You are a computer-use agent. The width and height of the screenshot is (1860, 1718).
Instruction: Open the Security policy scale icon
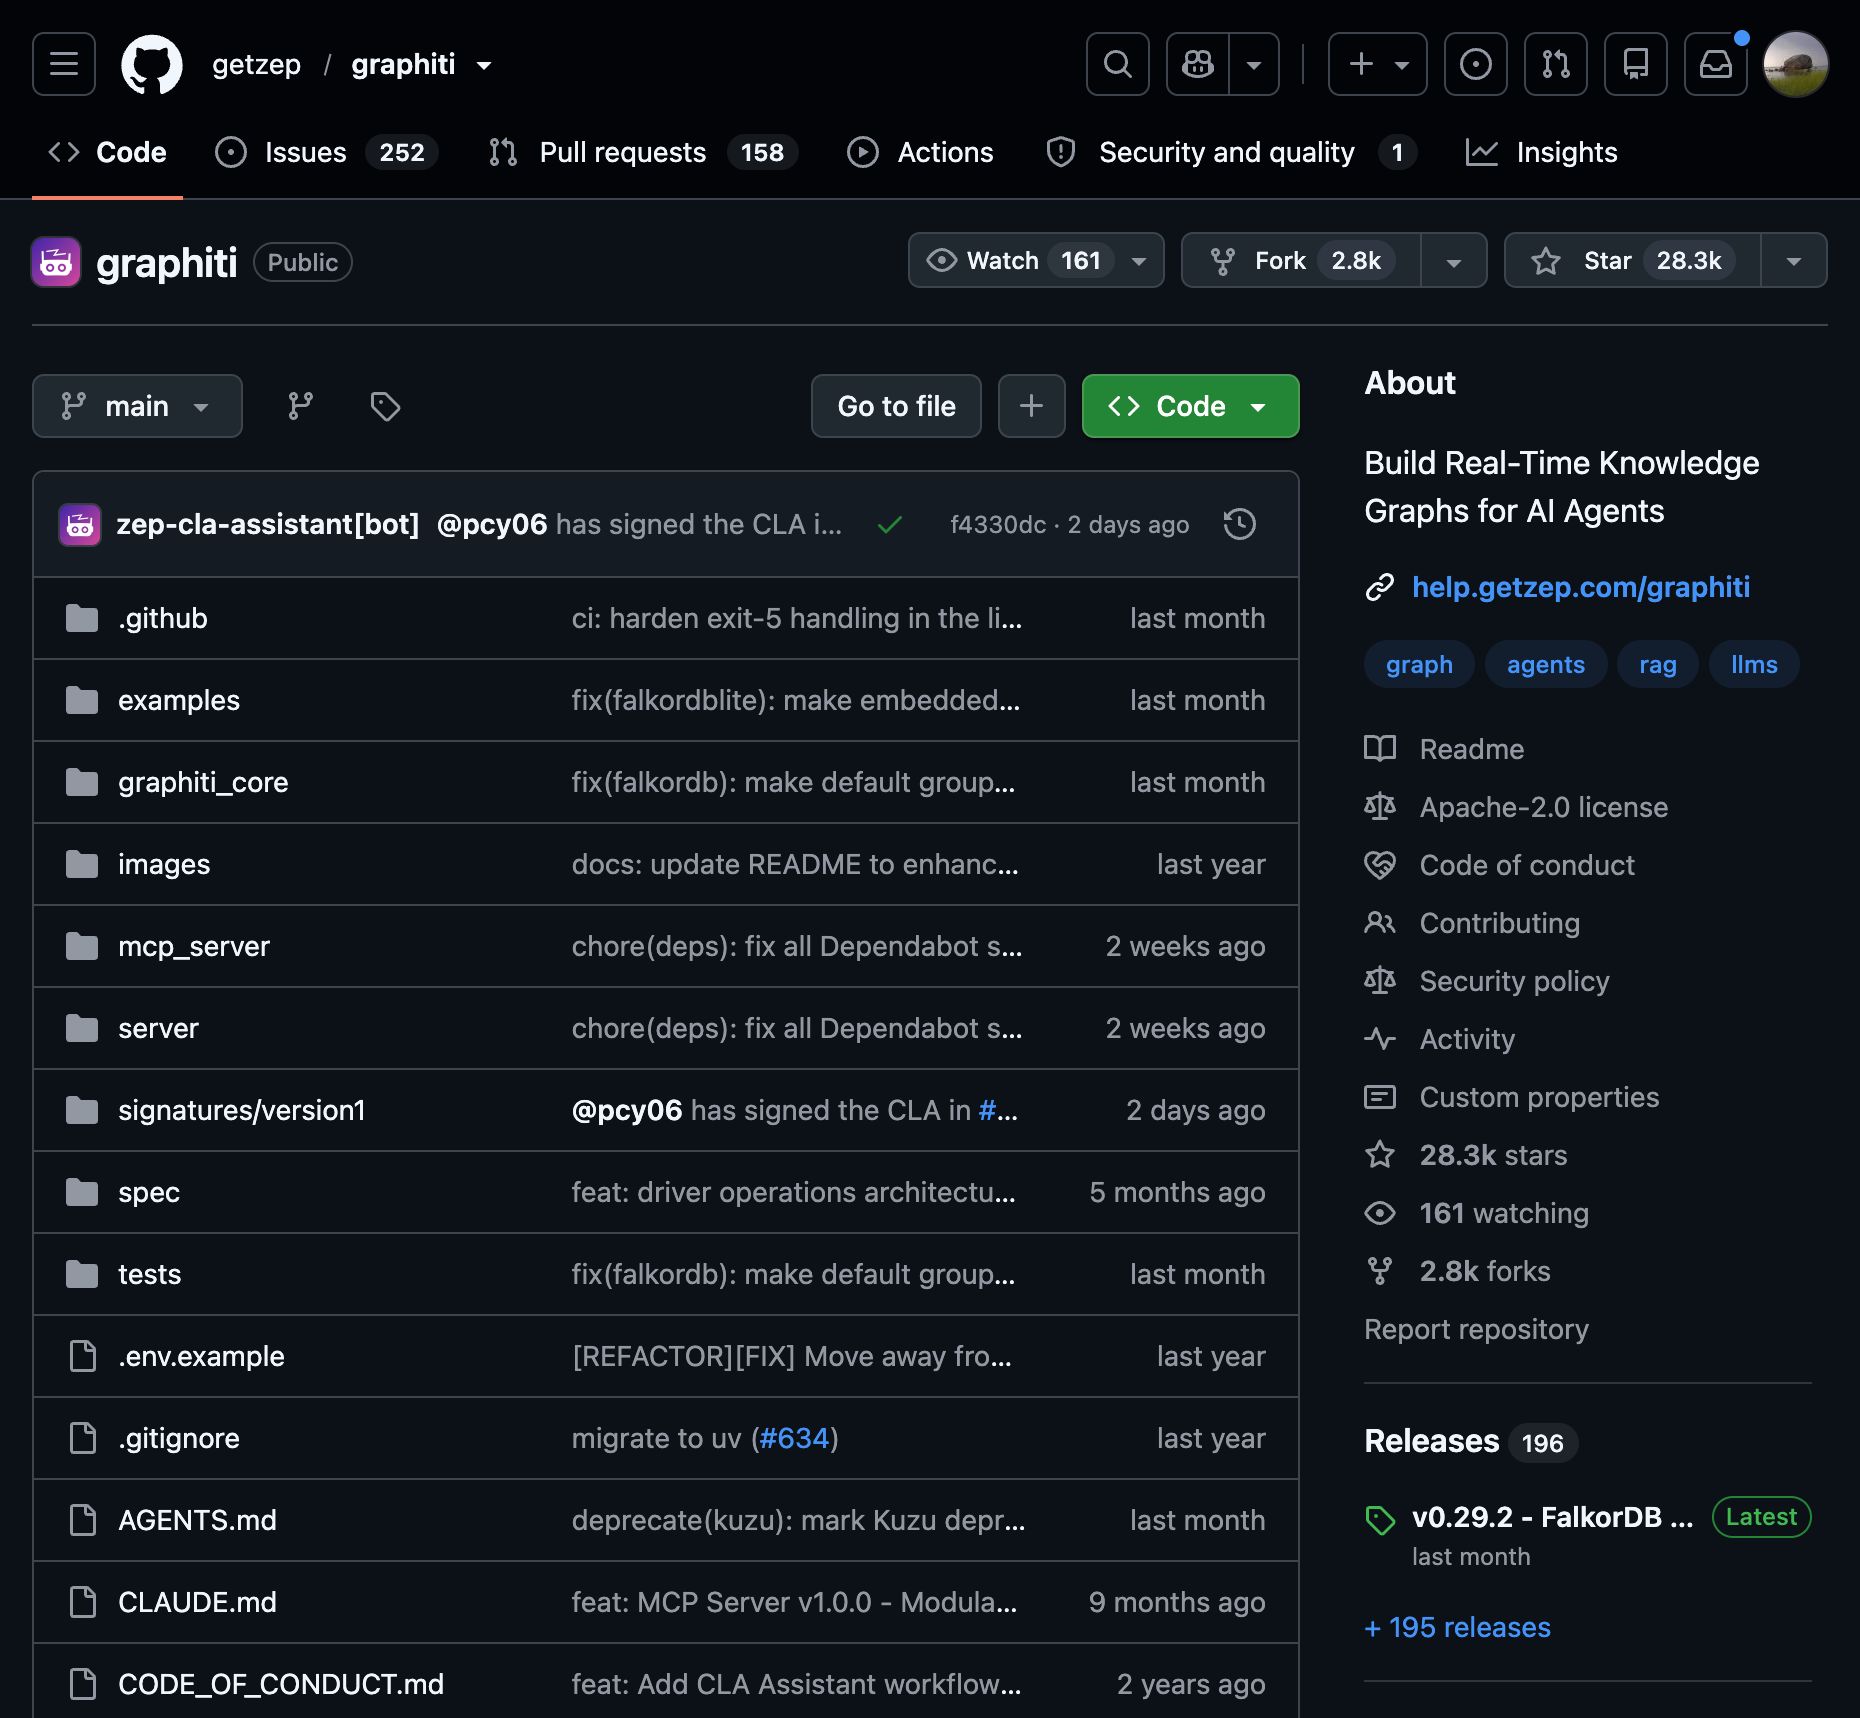click(x=1380, y=981)
